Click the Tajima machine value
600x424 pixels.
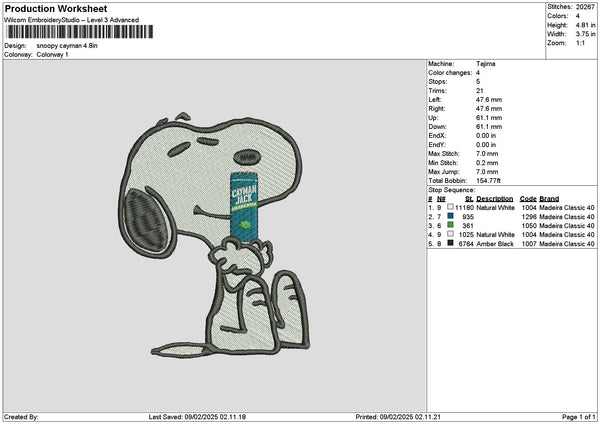pyautogui.click(x=485, y=64)
